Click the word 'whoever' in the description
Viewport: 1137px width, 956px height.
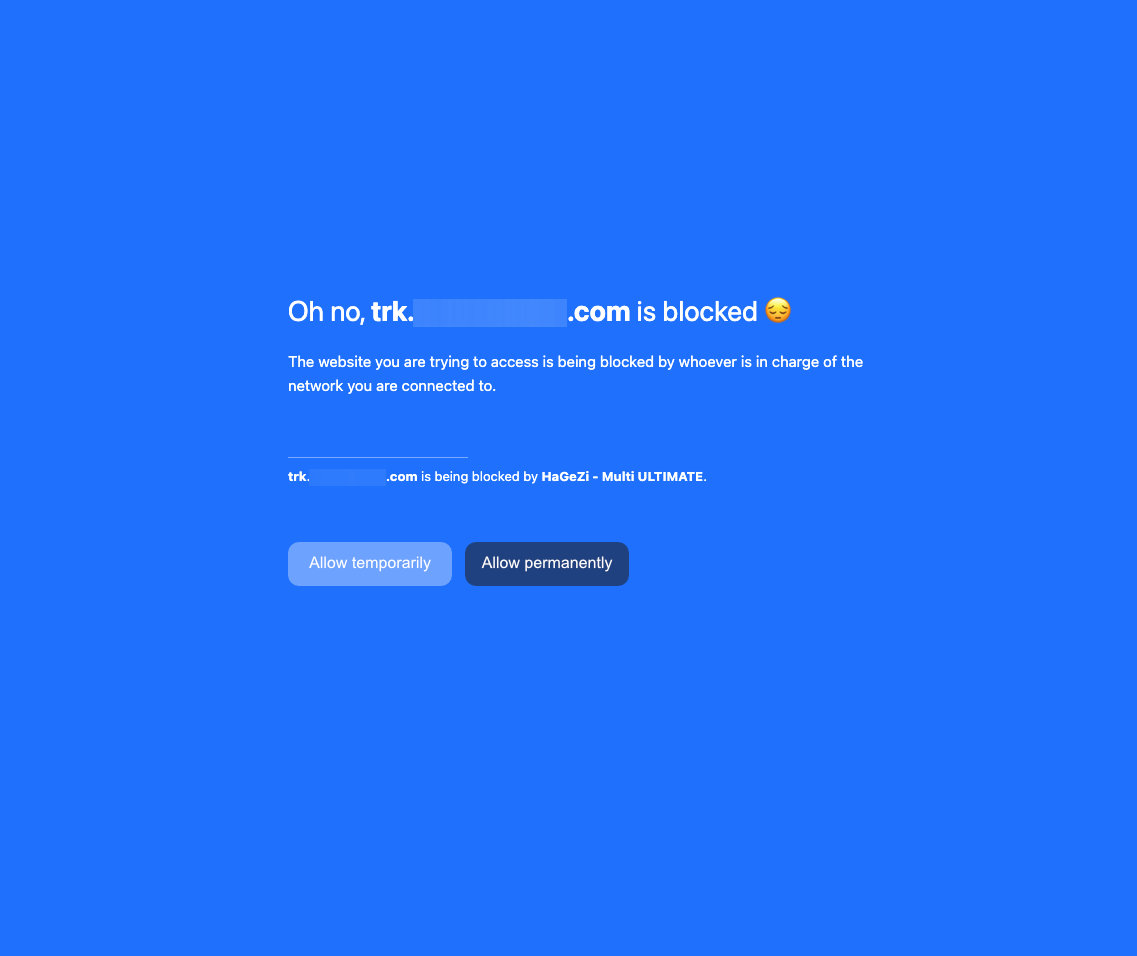(708, 362)
